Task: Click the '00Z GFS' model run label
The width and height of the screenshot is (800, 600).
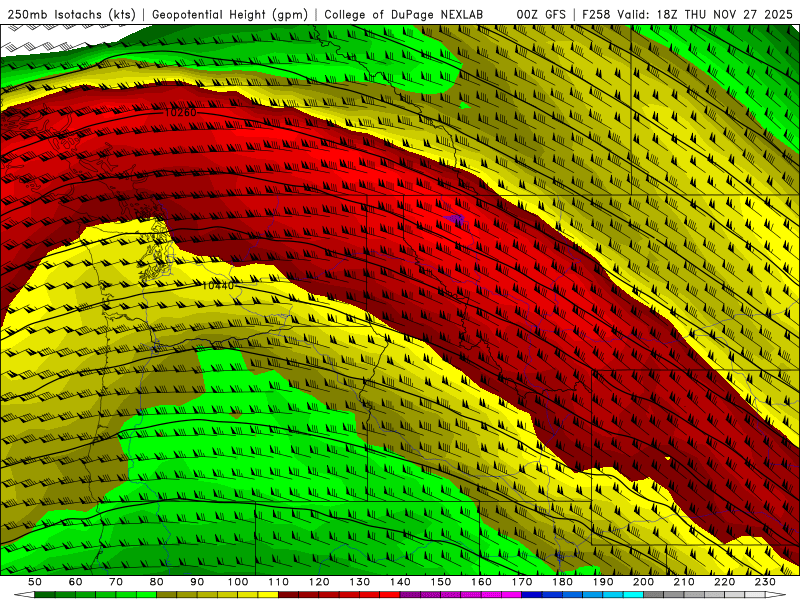Action: (x=541, y=15)
